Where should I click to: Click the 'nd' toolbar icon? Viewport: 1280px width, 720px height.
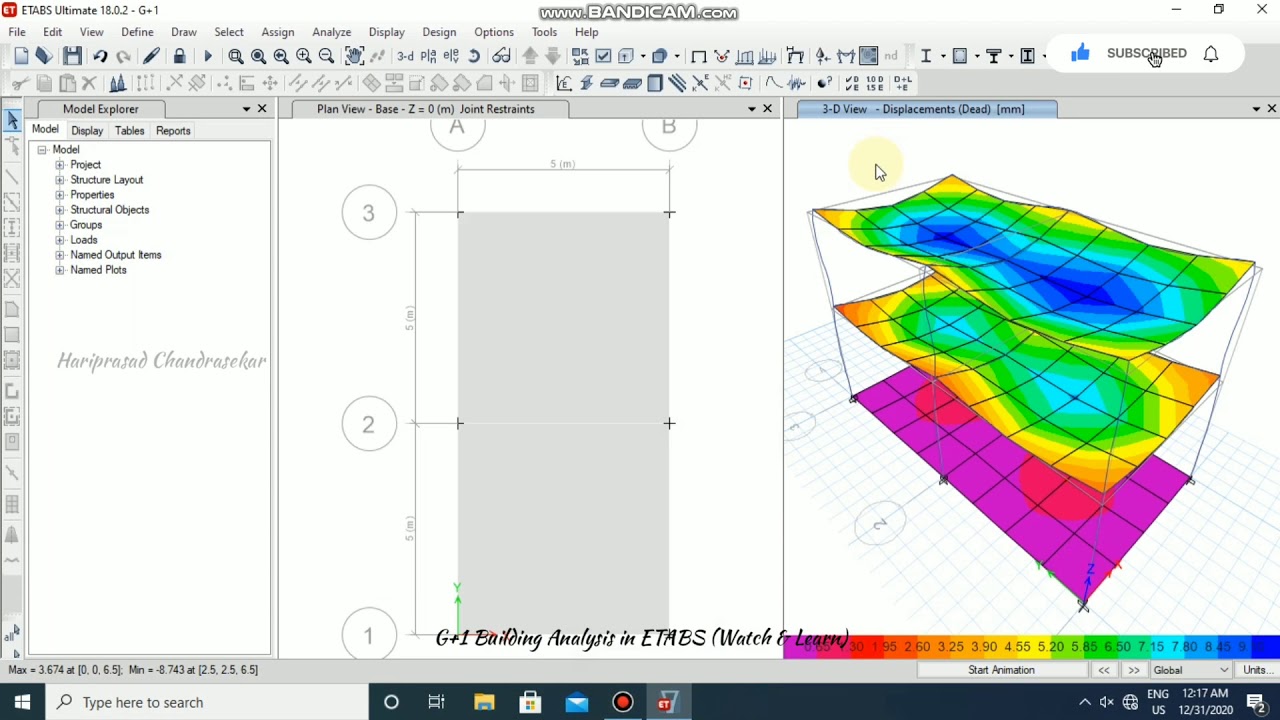click(x=891, y=57)
